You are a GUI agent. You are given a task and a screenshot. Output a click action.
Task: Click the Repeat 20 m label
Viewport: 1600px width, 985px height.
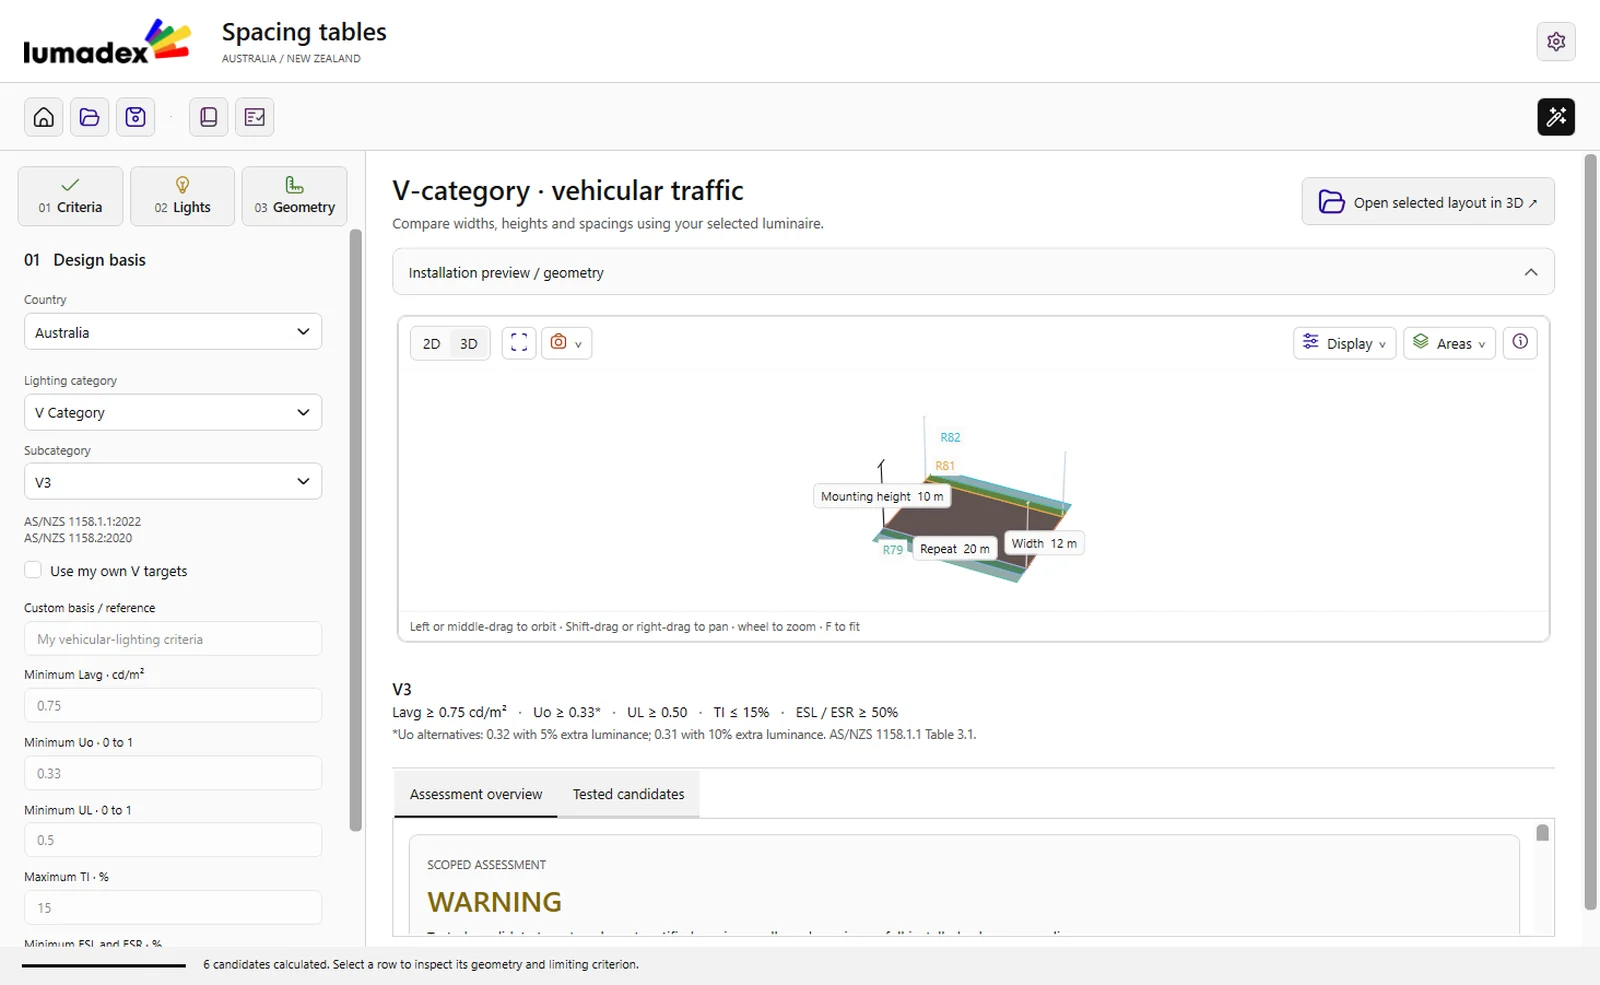(955, 549)
